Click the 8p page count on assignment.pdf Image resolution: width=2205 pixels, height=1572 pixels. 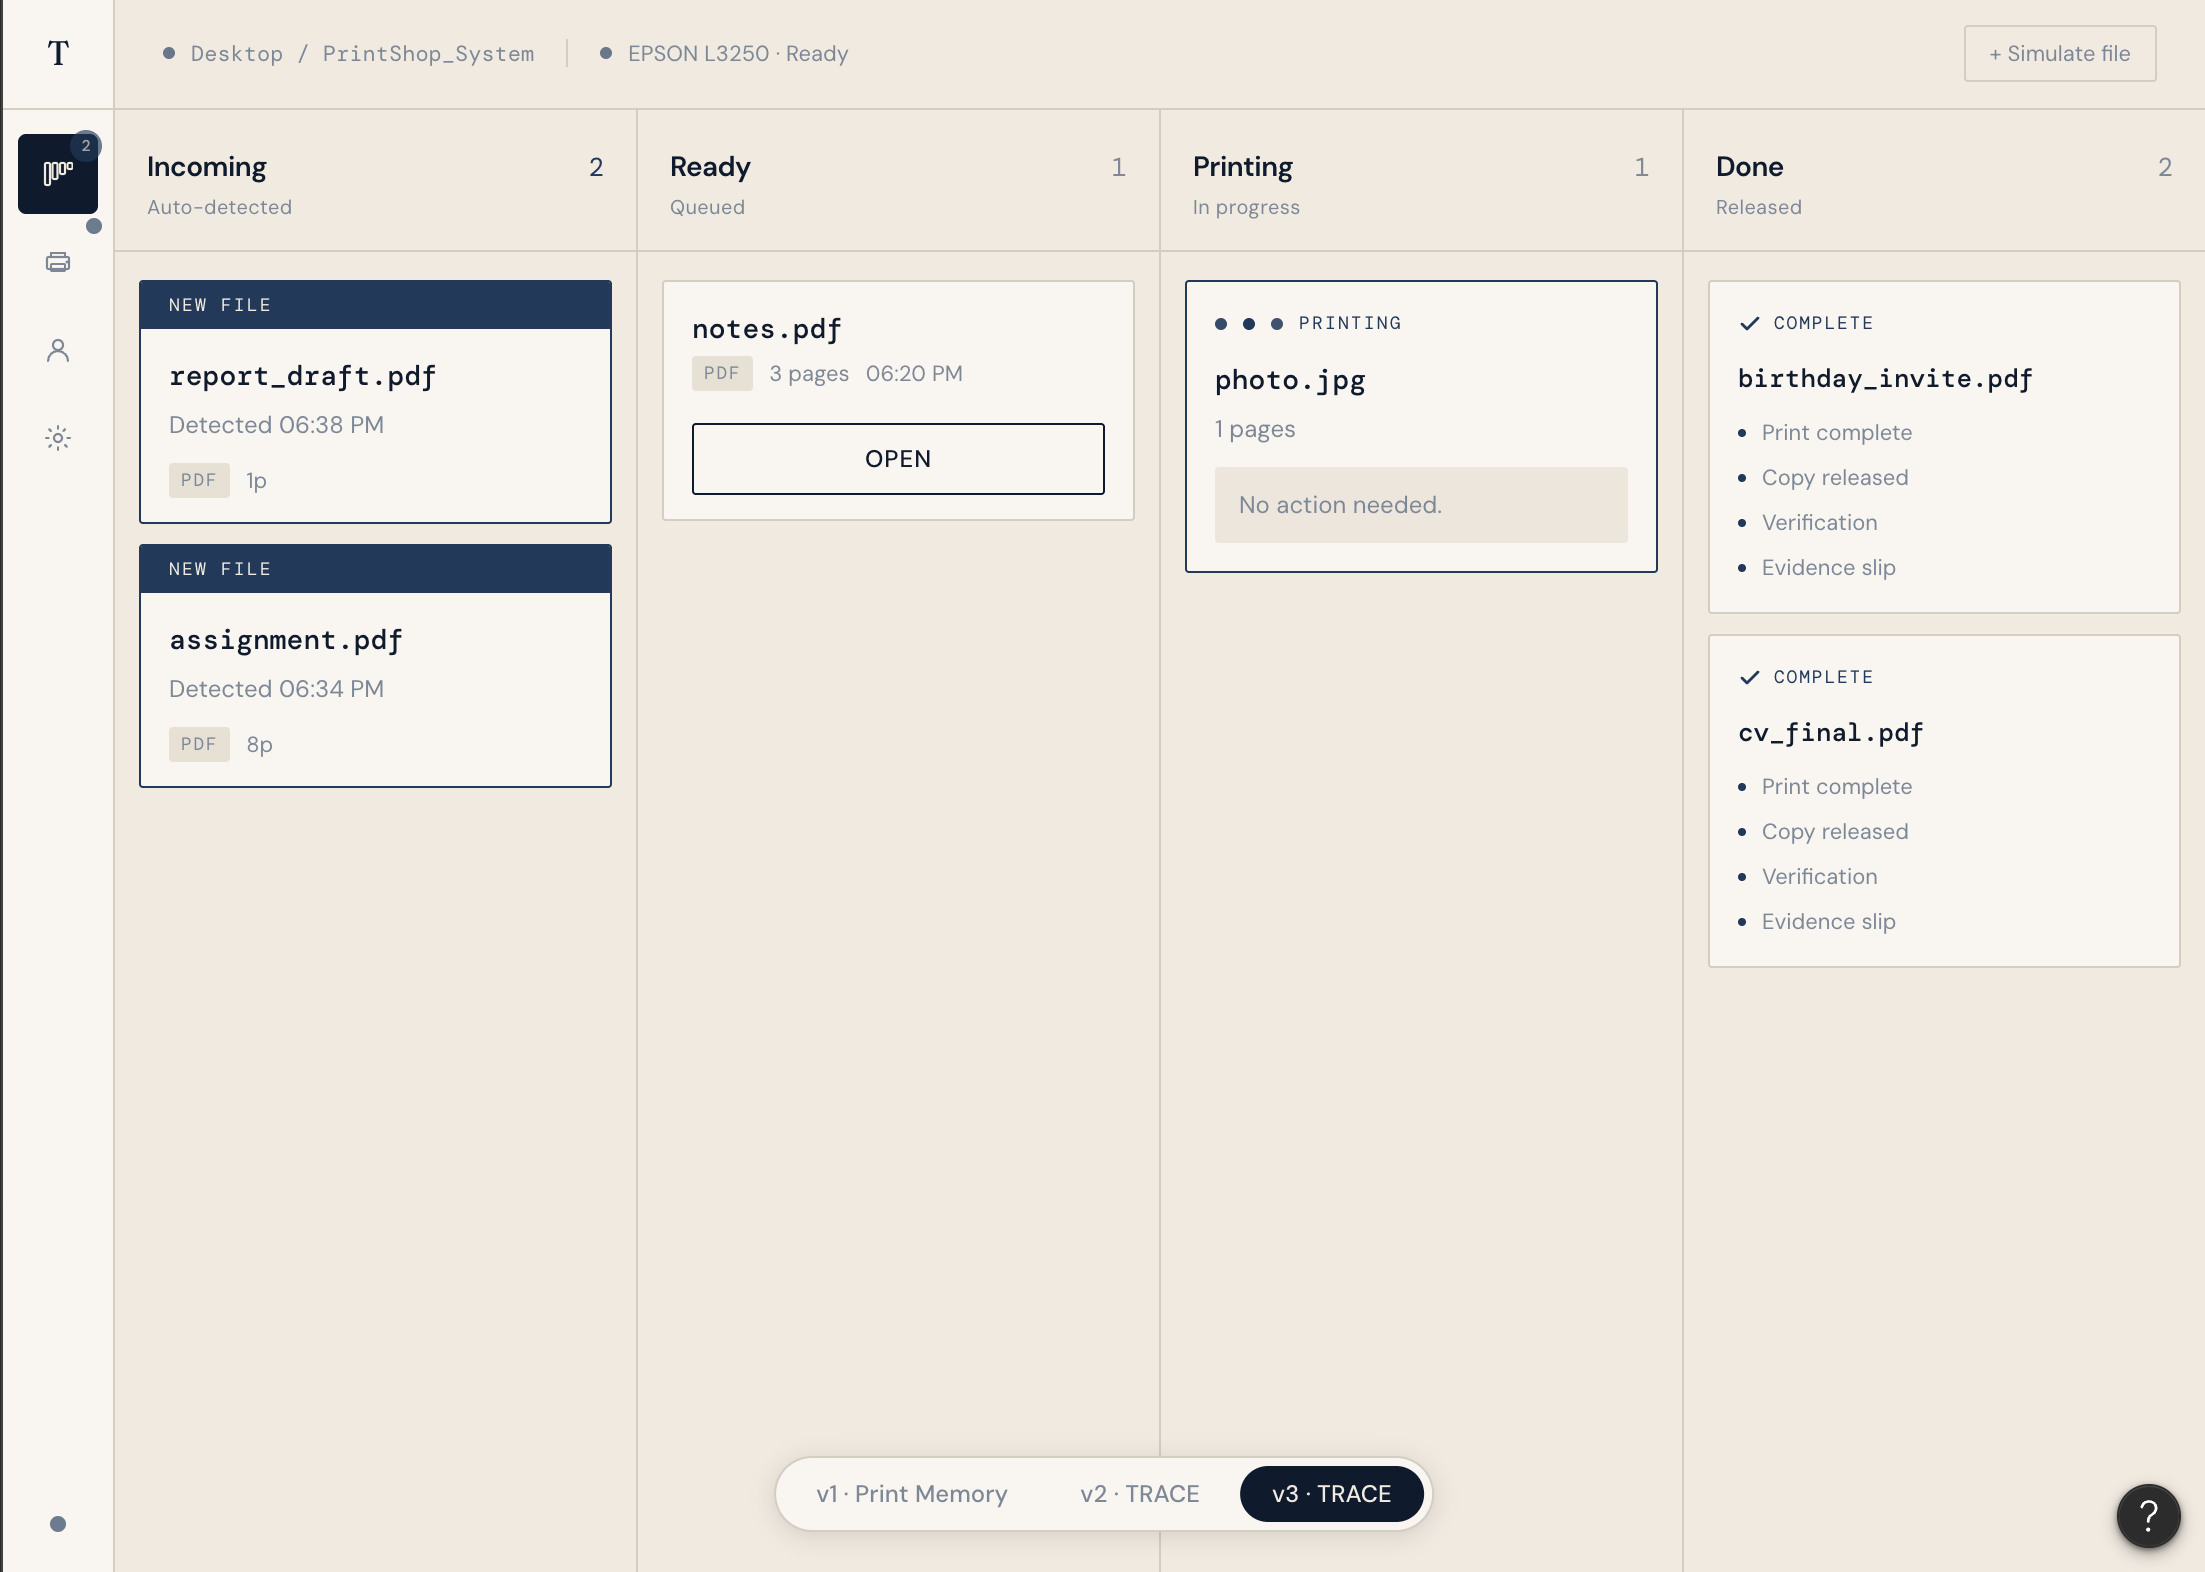point(259,745)
